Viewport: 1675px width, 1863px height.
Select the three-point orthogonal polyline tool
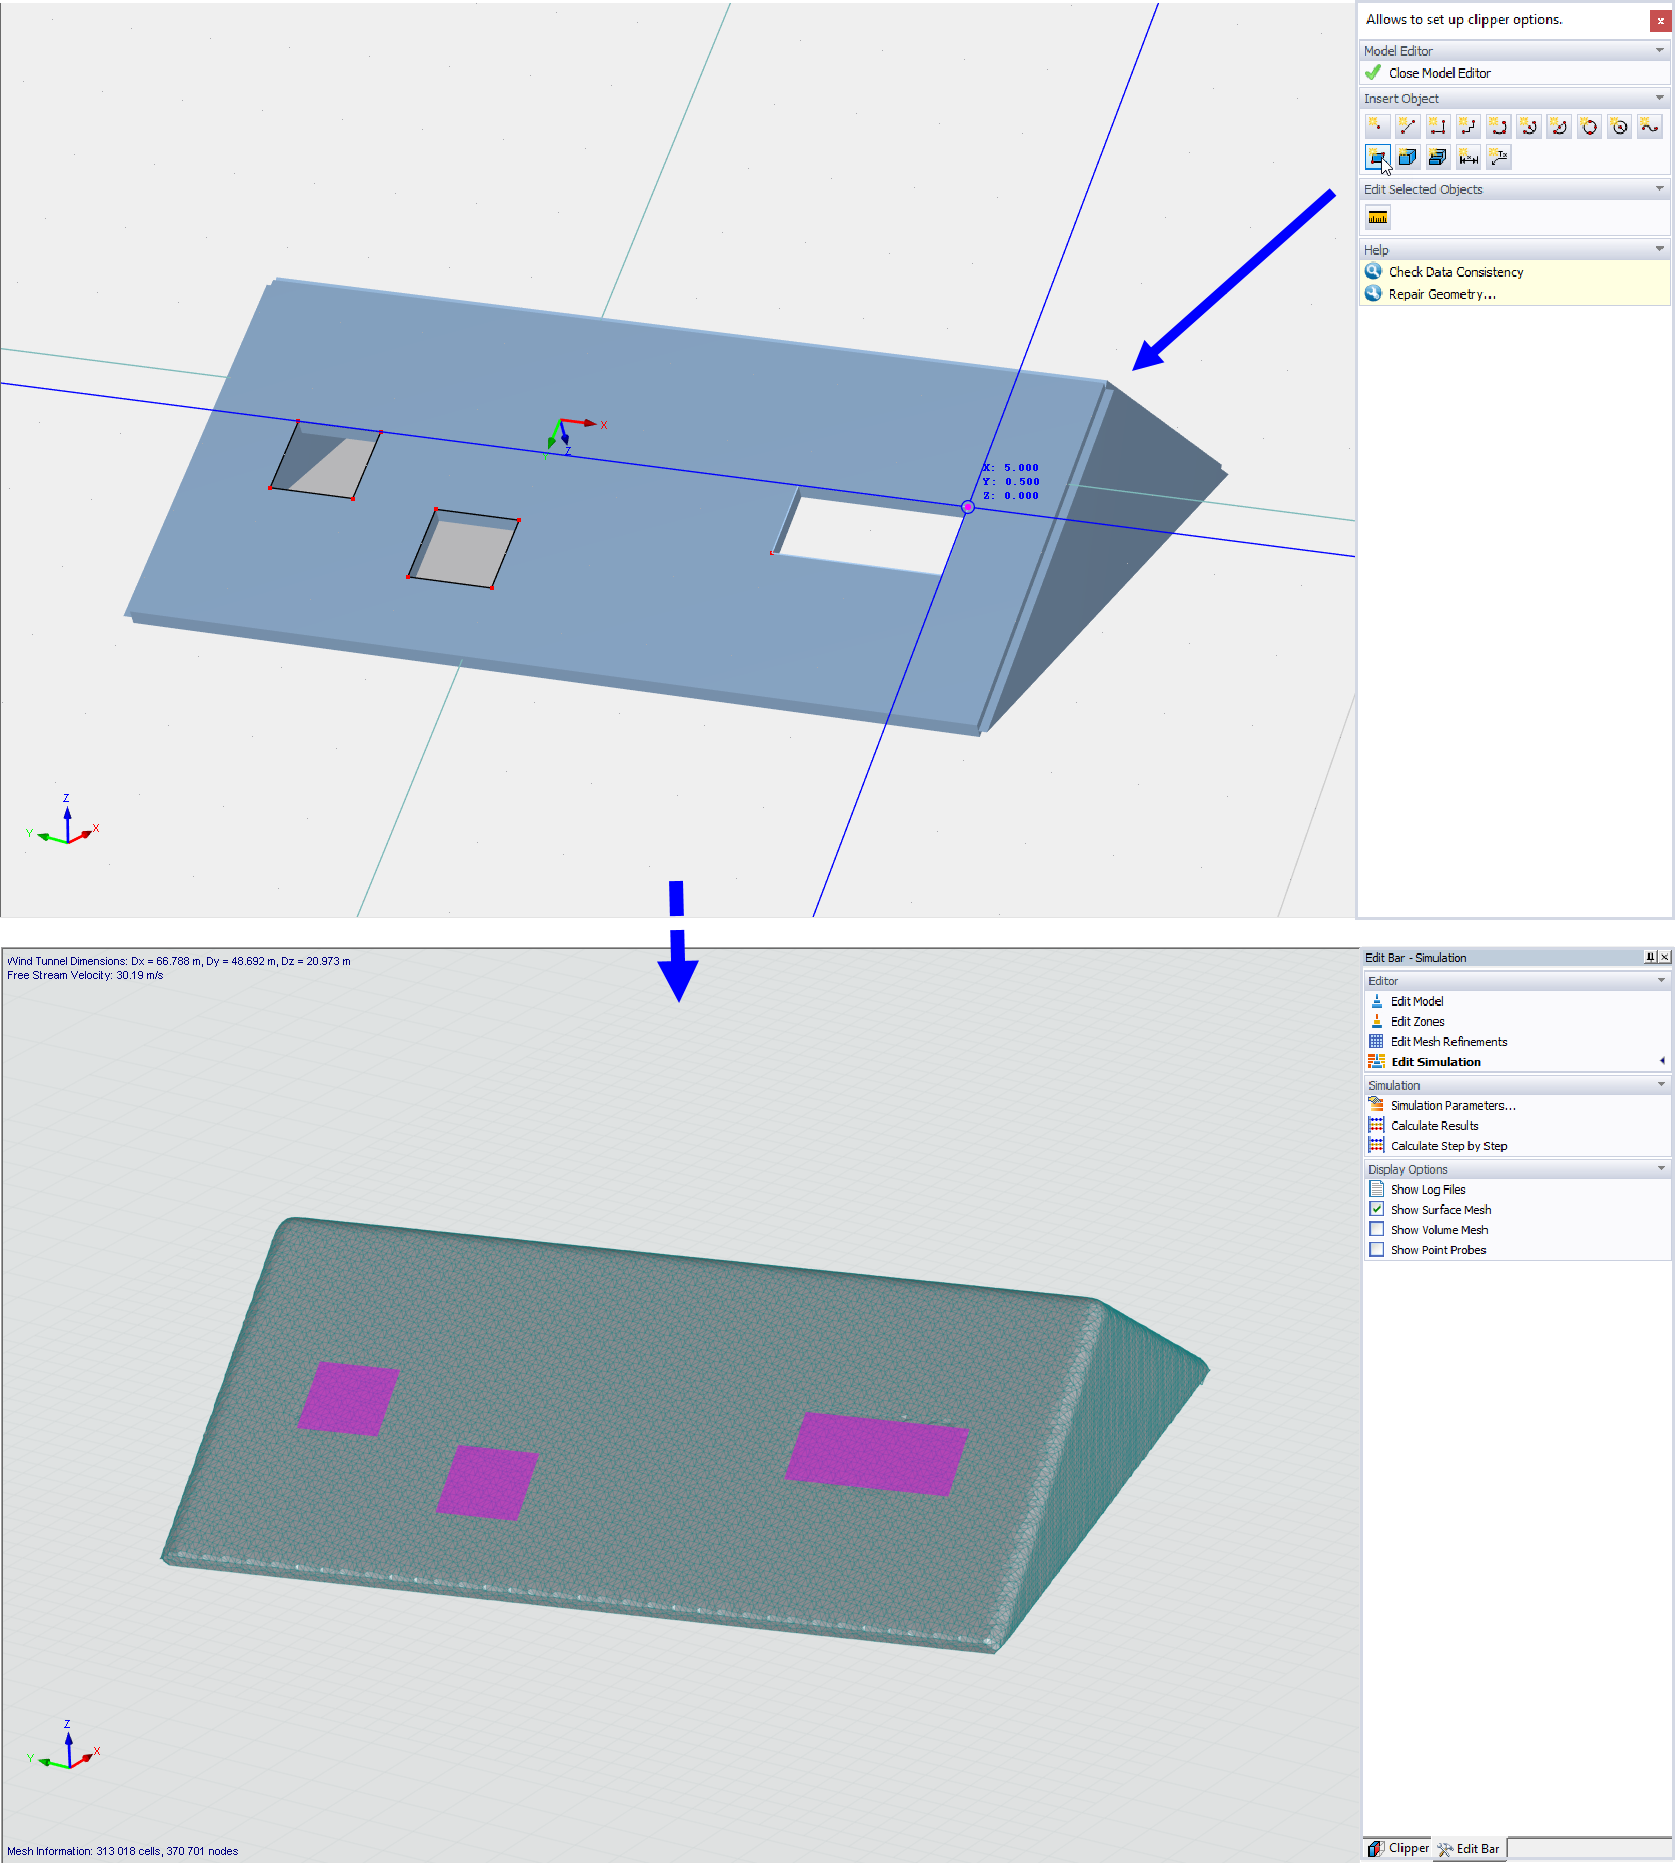[1437, 126]
